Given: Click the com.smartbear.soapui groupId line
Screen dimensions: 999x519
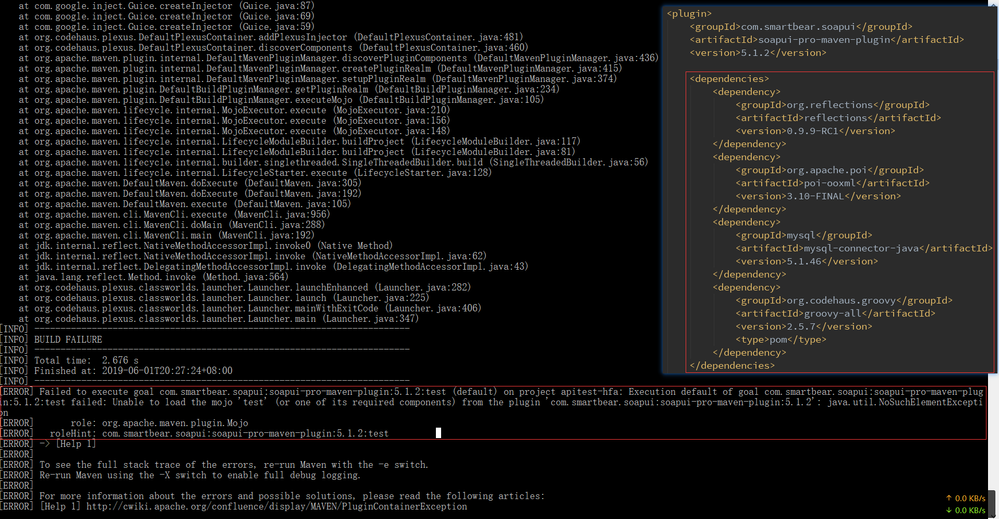Looking at the screenshot, I should click(800, 27).
